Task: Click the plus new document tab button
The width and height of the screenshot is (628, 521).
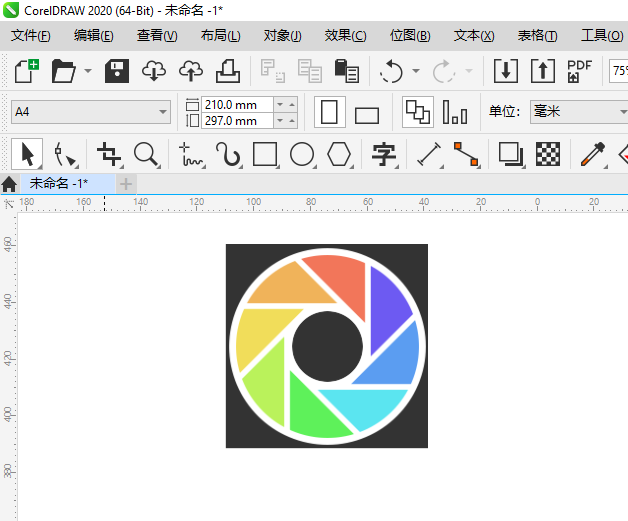Action: [x=126, y=184]
